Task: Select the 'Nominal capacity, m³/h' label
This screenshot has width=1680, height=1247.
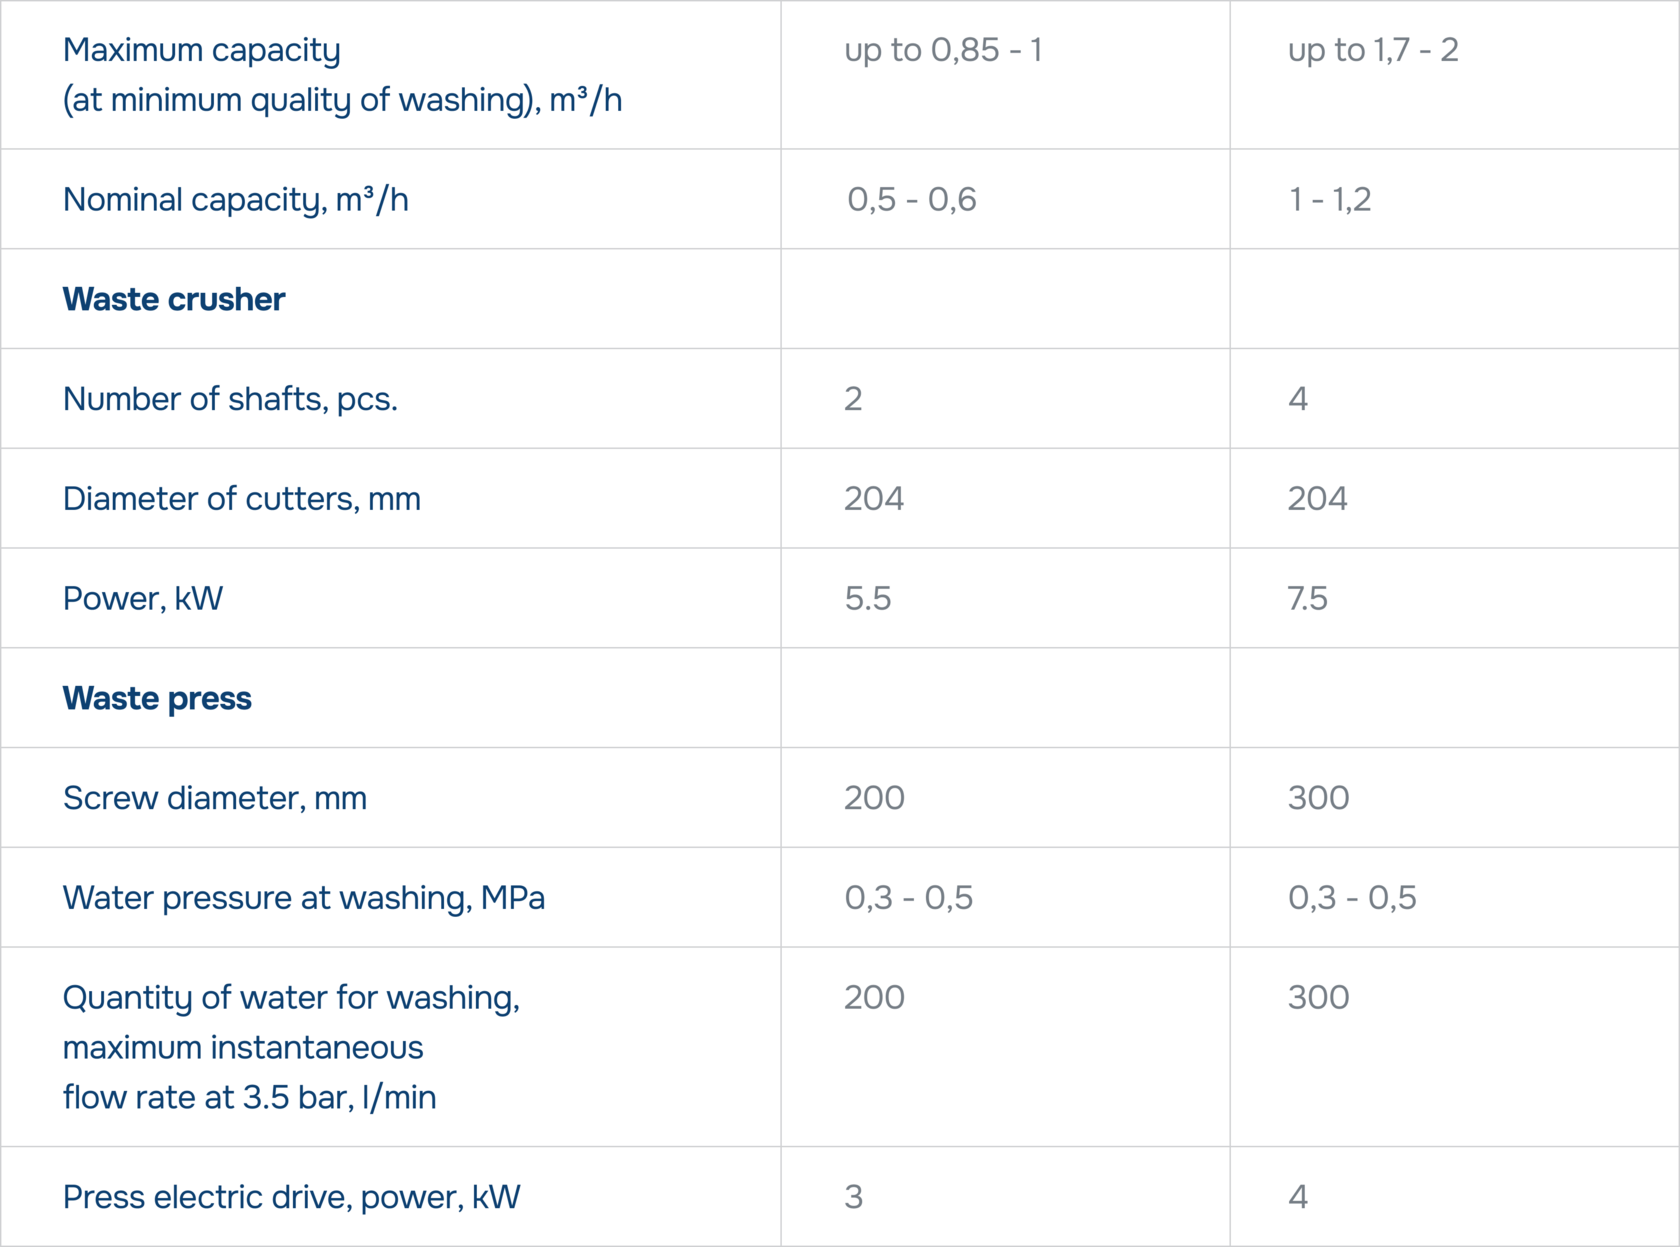Action: [236, 199]
